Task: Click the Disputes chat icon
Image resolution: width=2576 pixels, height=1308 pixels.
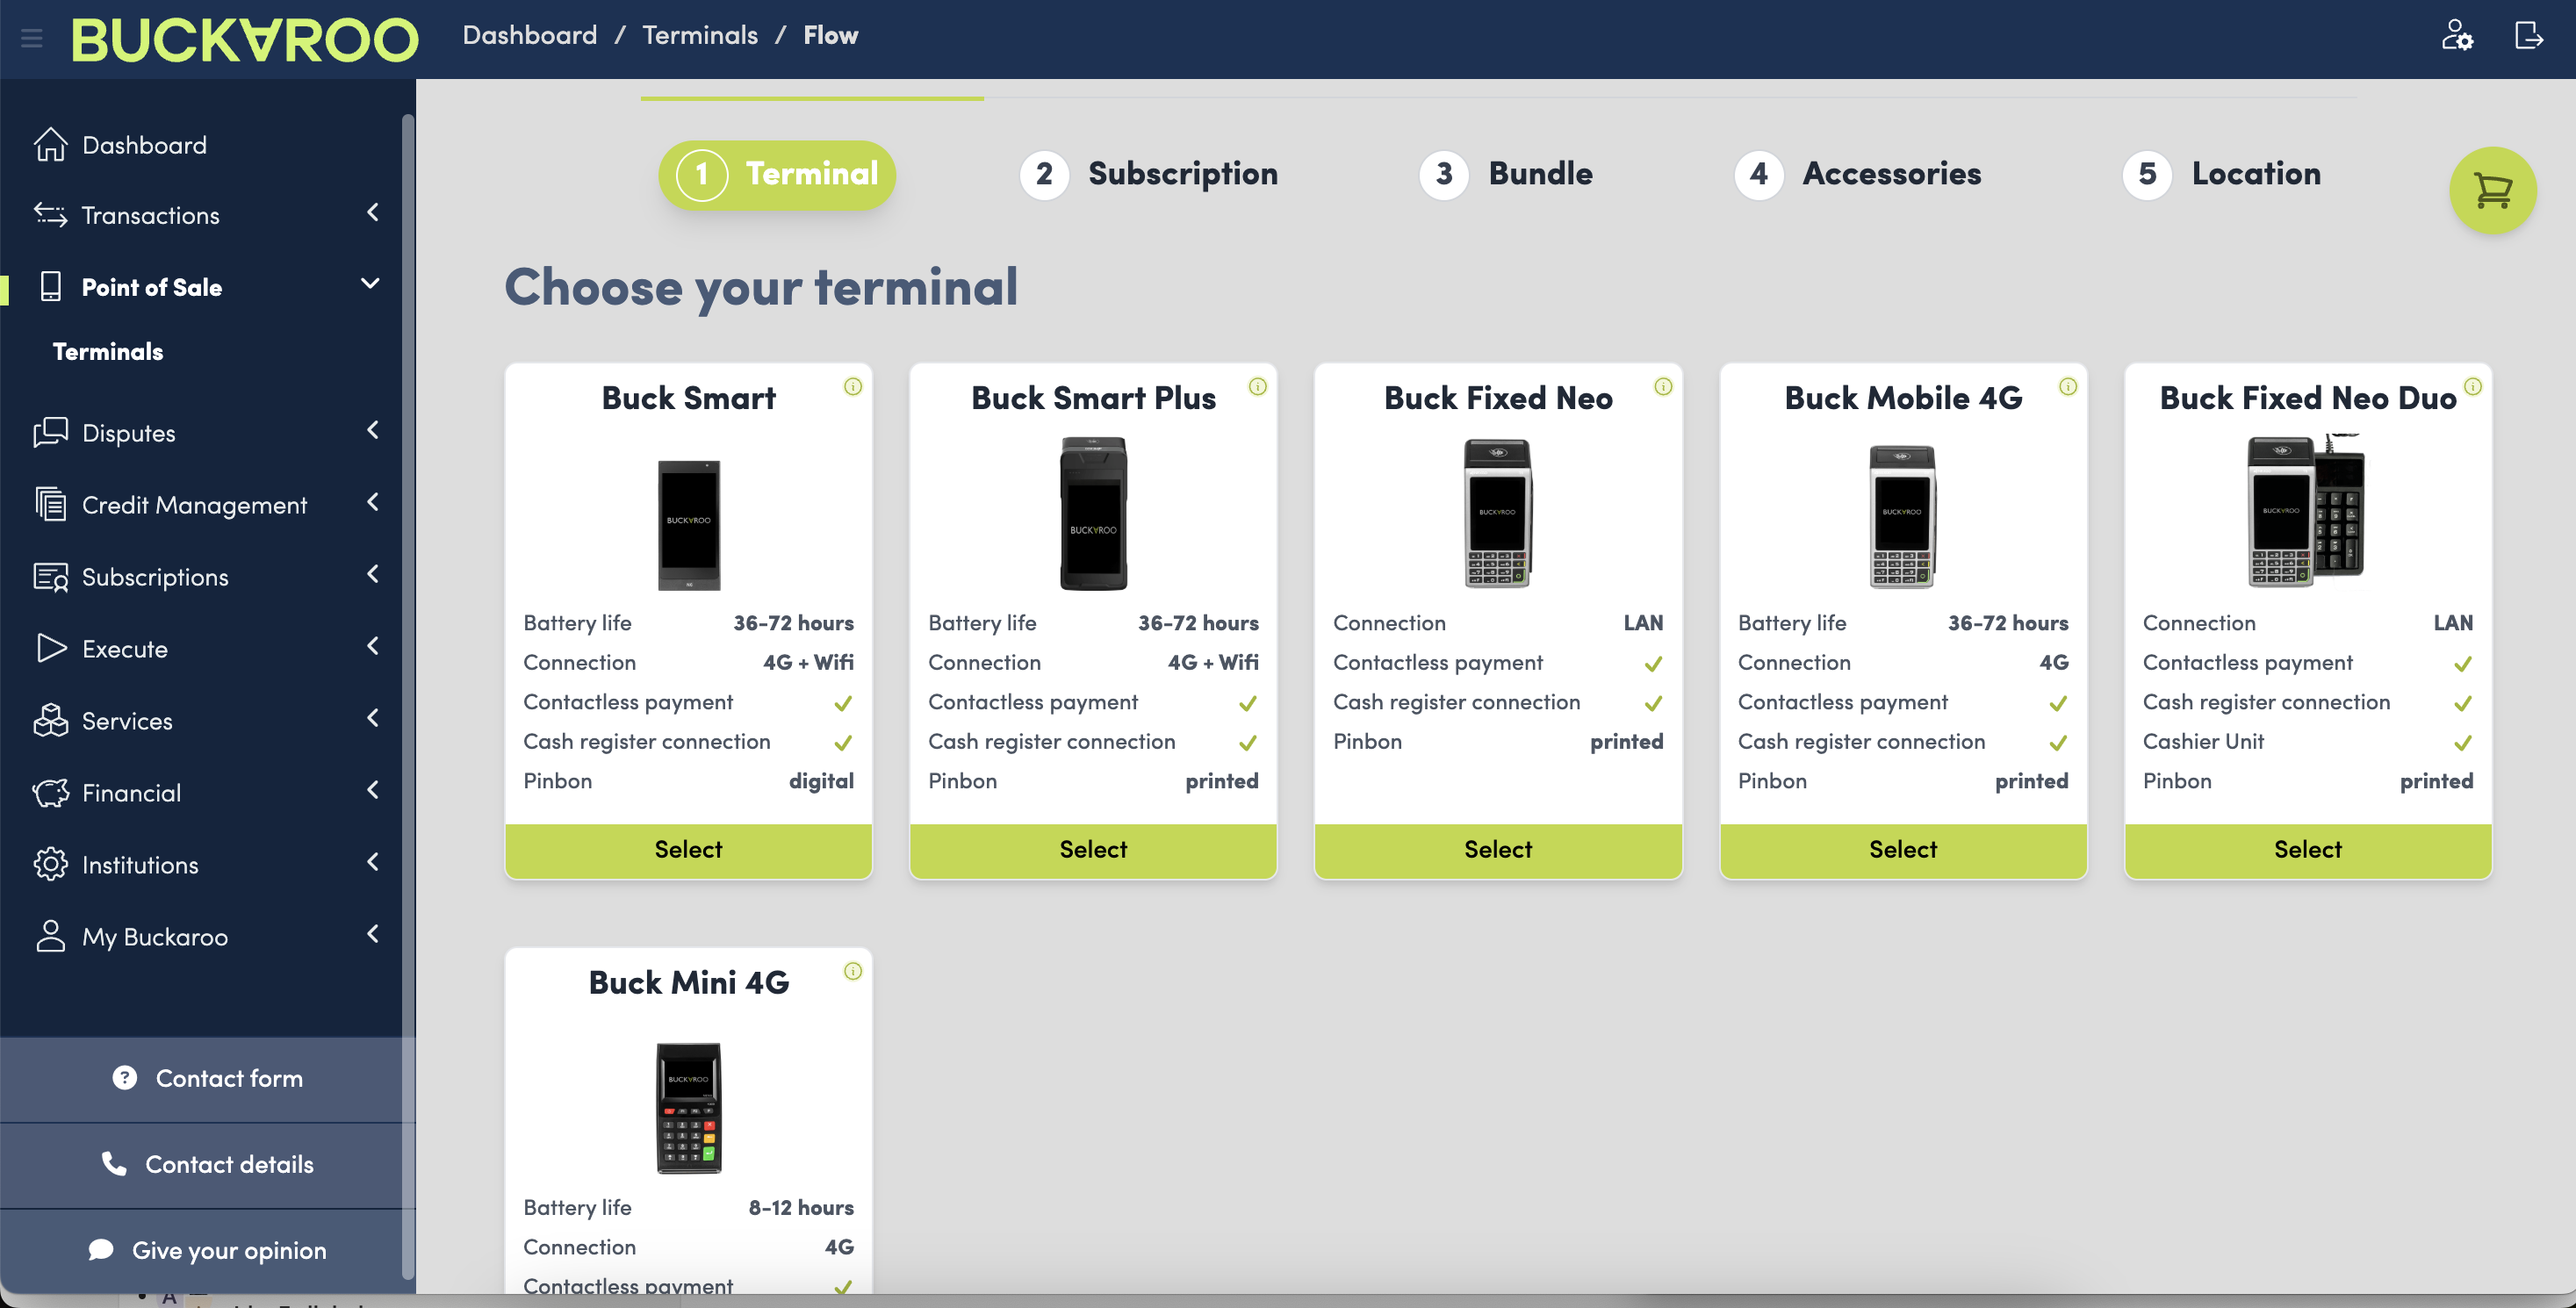Action: click(x=50, y=433)
